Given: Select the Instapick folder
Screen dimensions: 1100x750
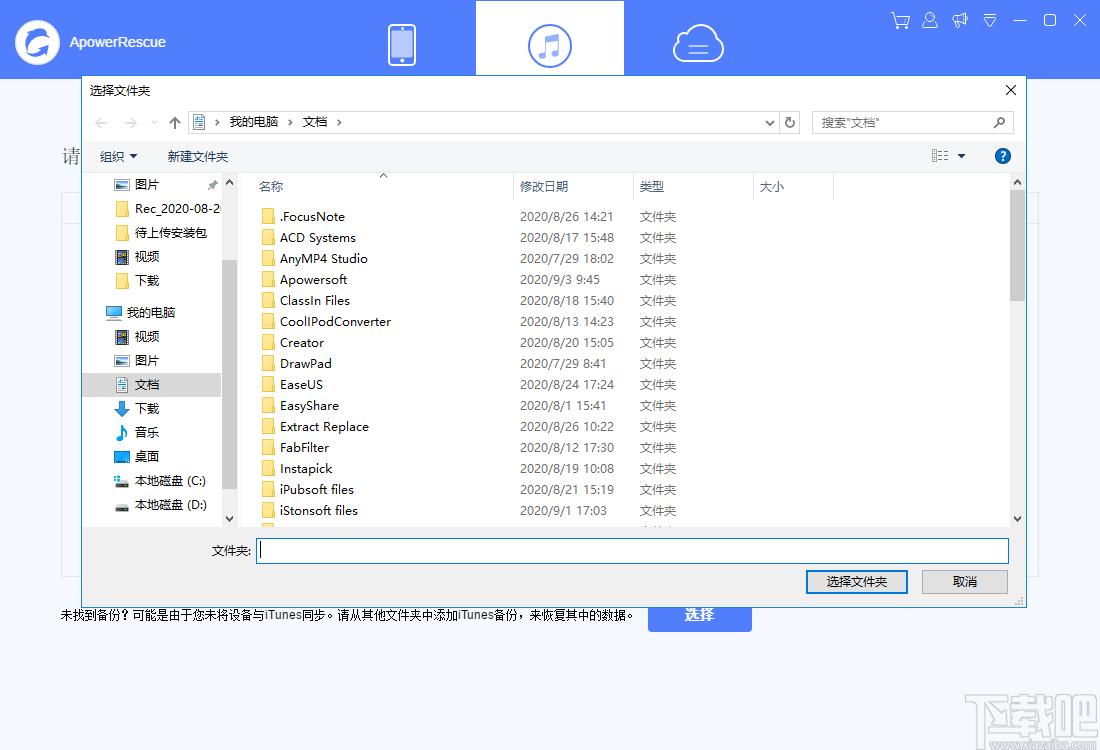Looking at the screenshot, I should [297, 469].
